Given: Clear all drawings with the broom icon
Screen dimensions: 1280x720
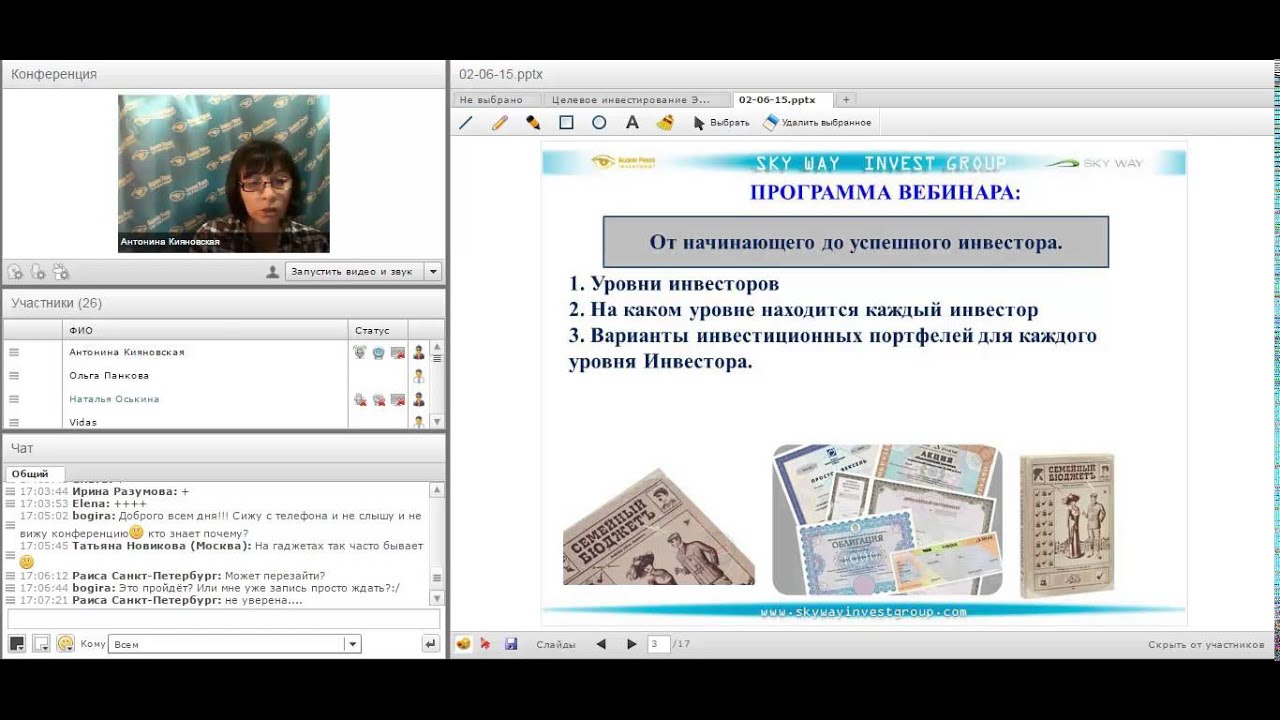Looking at the screenshot, I should (x=665, y=123).
